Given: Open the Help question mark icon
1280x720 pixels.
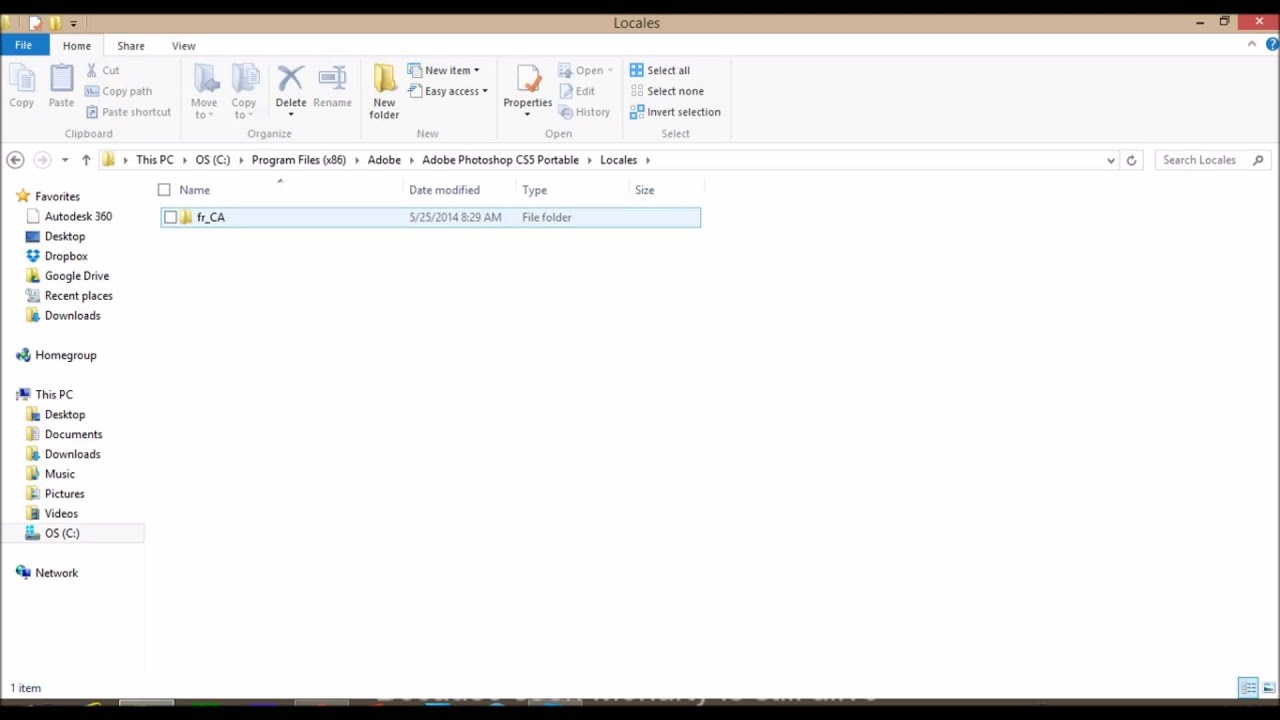Looking at the screenshot, I should click(x=1272, y=44).
